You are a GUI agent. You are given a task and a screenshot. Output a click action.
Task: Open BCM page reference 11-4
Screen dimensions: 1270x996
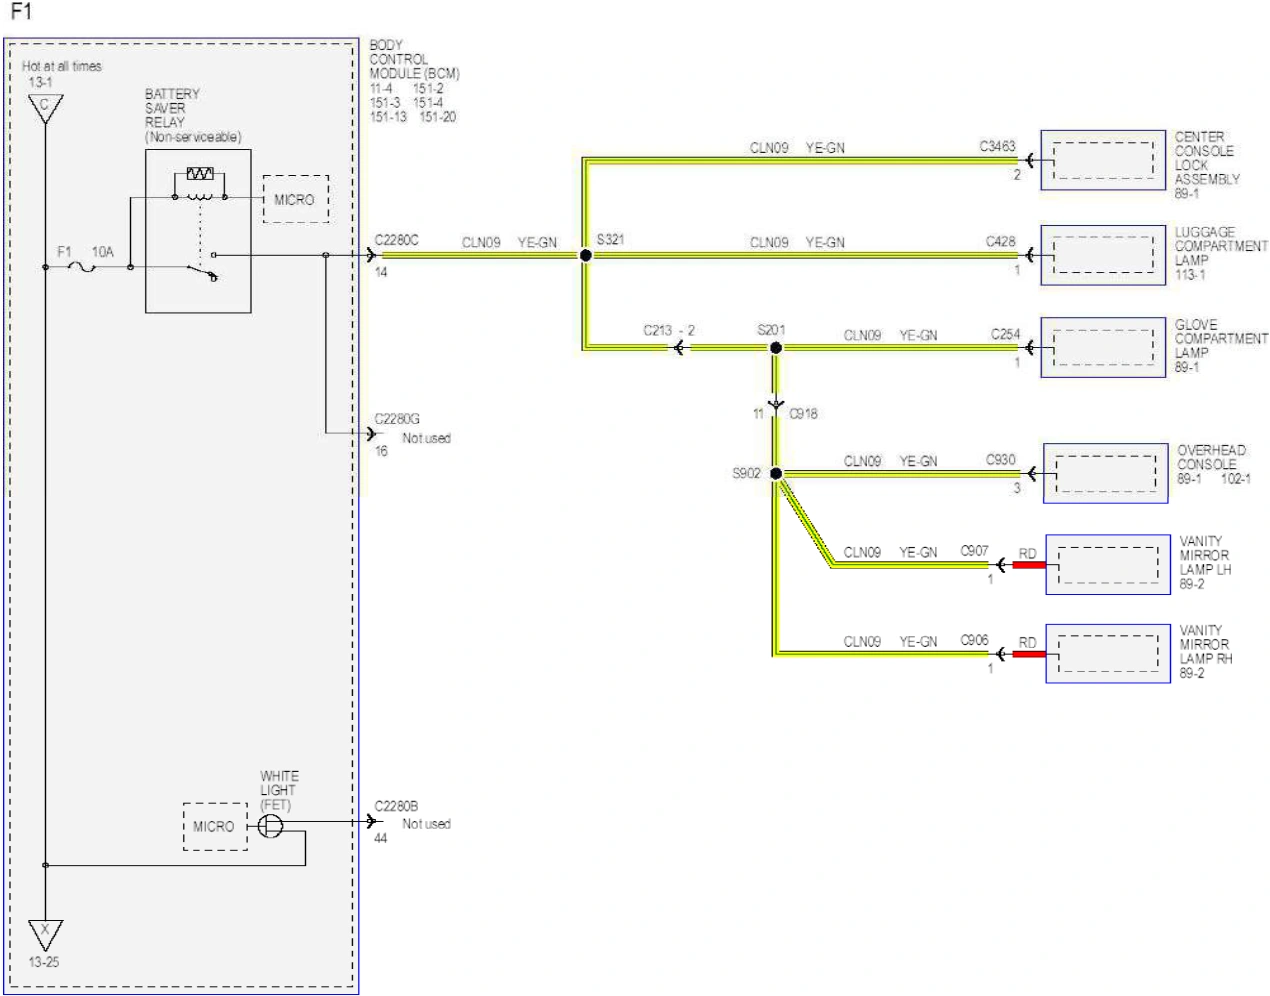click(381, 88)
